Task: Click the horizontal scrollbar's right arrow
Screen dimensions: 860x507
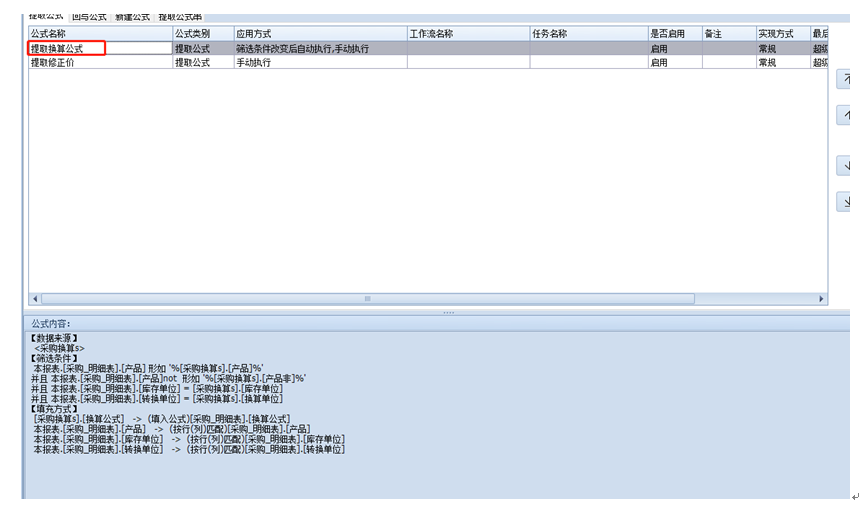Action: click(x=821, y=299)
